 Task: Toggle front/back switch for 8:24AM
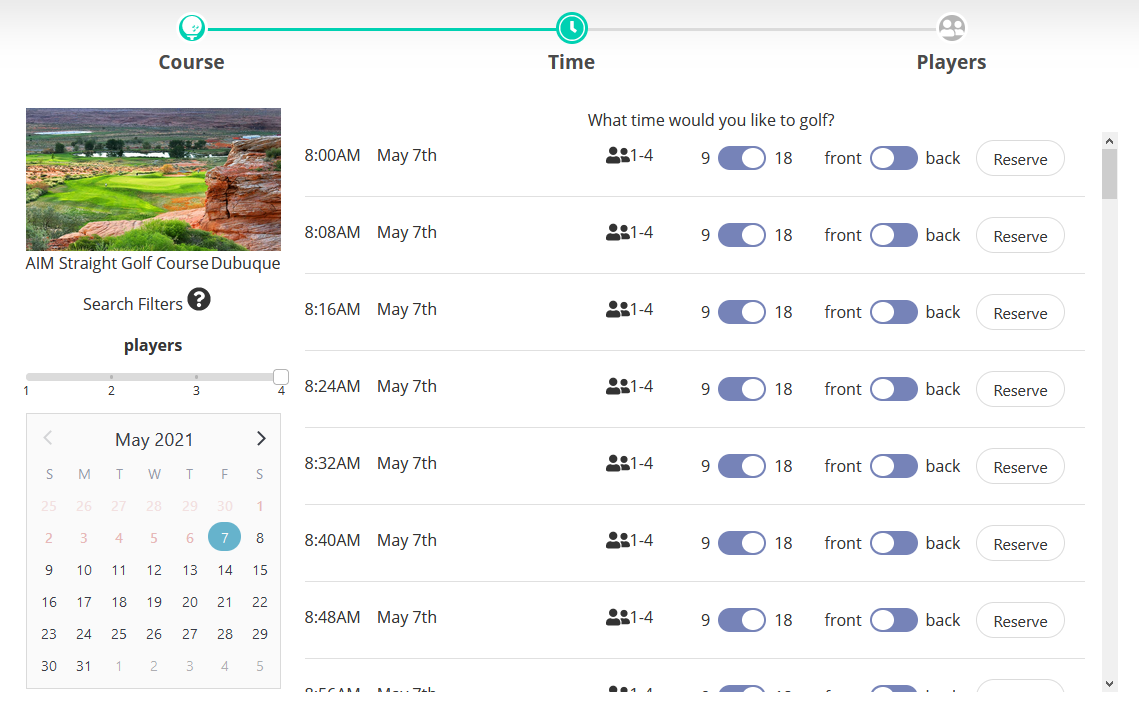(x=894, y=389)
